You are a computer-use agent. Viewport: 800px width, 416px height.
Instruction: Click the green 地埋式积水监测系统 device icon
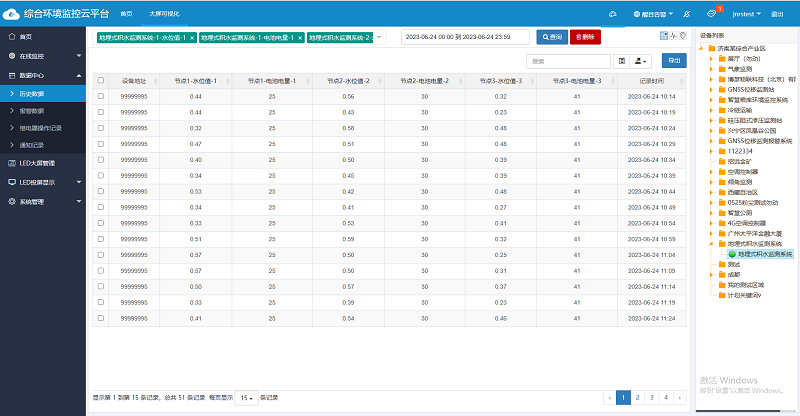point(718,254)
